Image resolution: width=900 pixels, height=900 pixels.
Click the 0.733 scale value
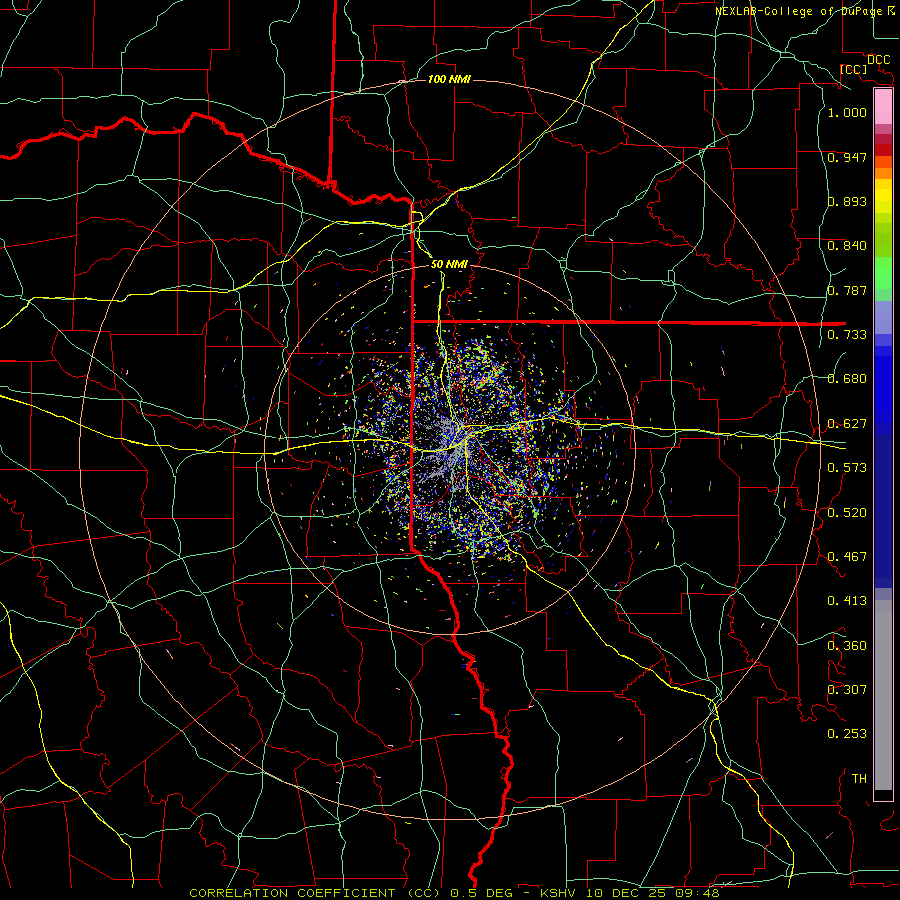(x=847, y=335)
